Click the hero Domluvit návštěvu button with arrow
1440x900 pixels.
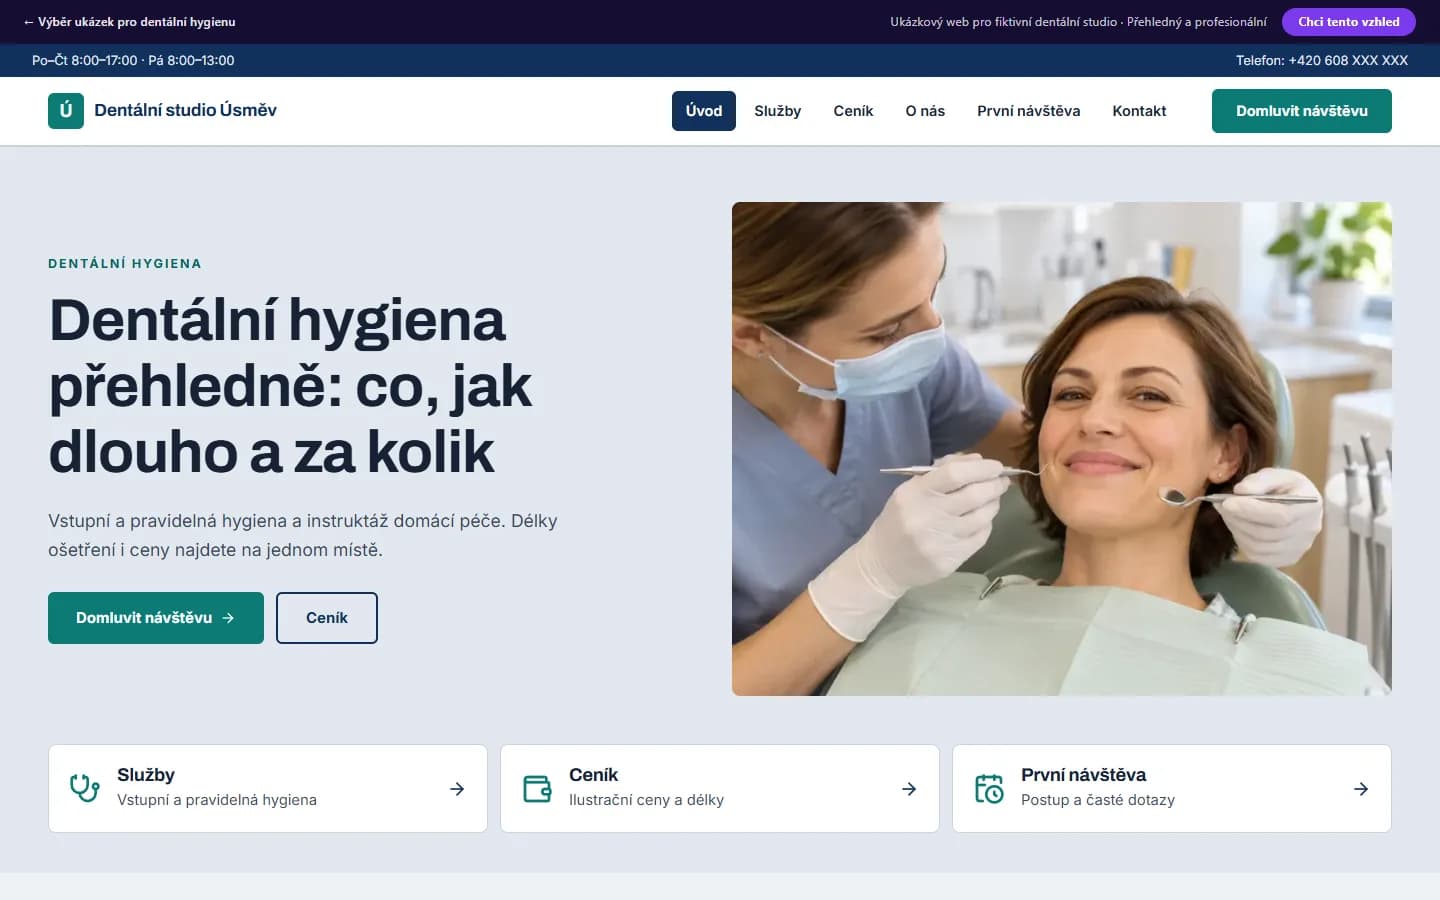[x=156, y=618]
